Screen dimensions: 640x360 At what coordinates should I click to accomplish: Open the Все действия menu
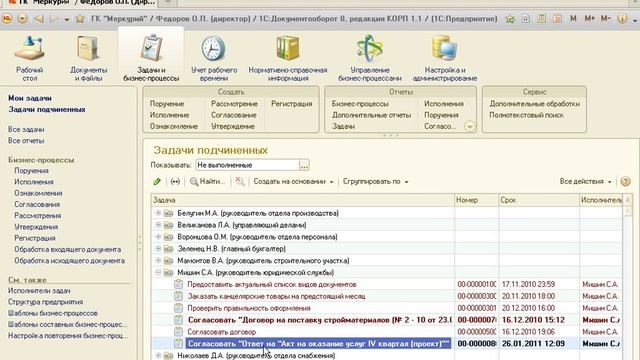pos(585,182)
